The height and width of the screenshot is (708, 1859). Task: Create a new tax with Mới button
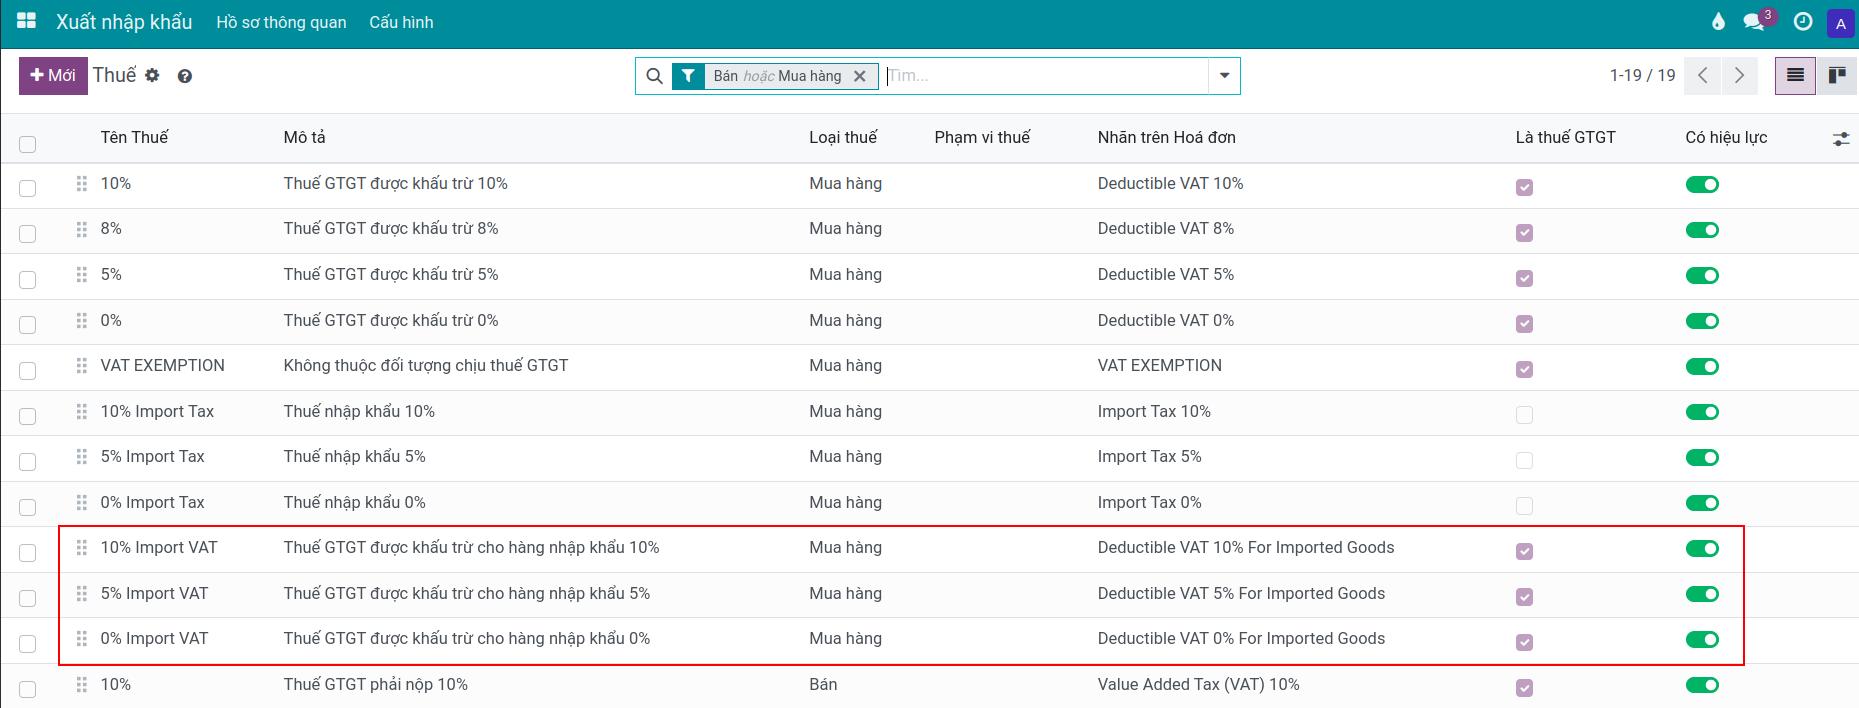pos(53,76)
